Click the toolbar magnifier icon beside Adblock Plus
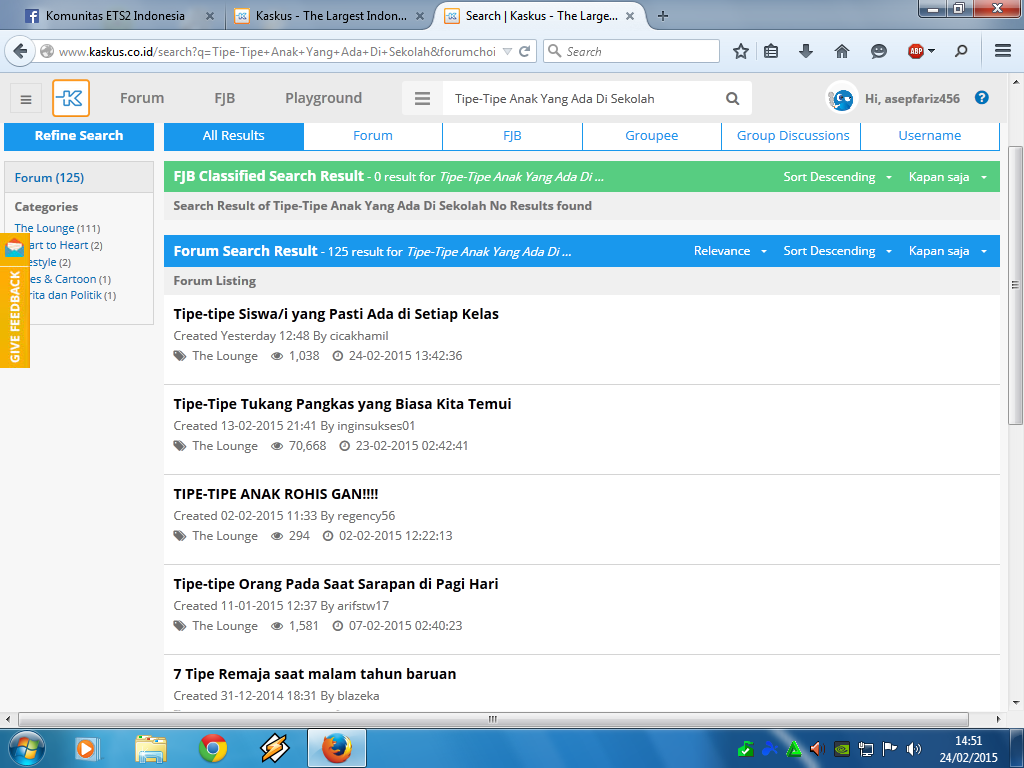The height and width of the screenshot is (768, 1024). point(961,52)
